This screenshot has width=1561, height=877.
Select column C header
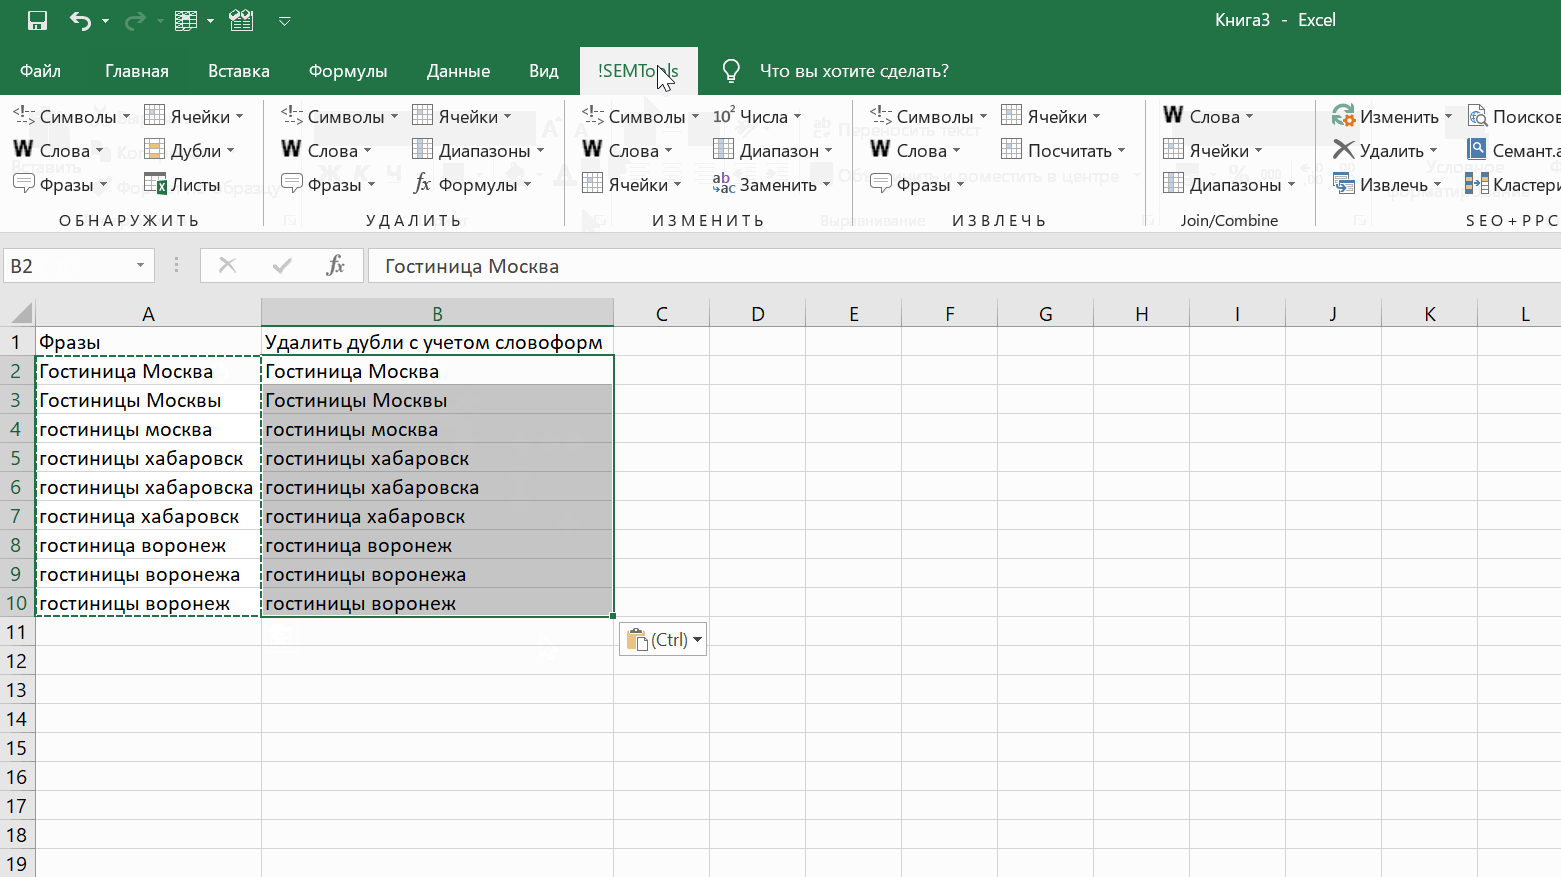(662, 314)
